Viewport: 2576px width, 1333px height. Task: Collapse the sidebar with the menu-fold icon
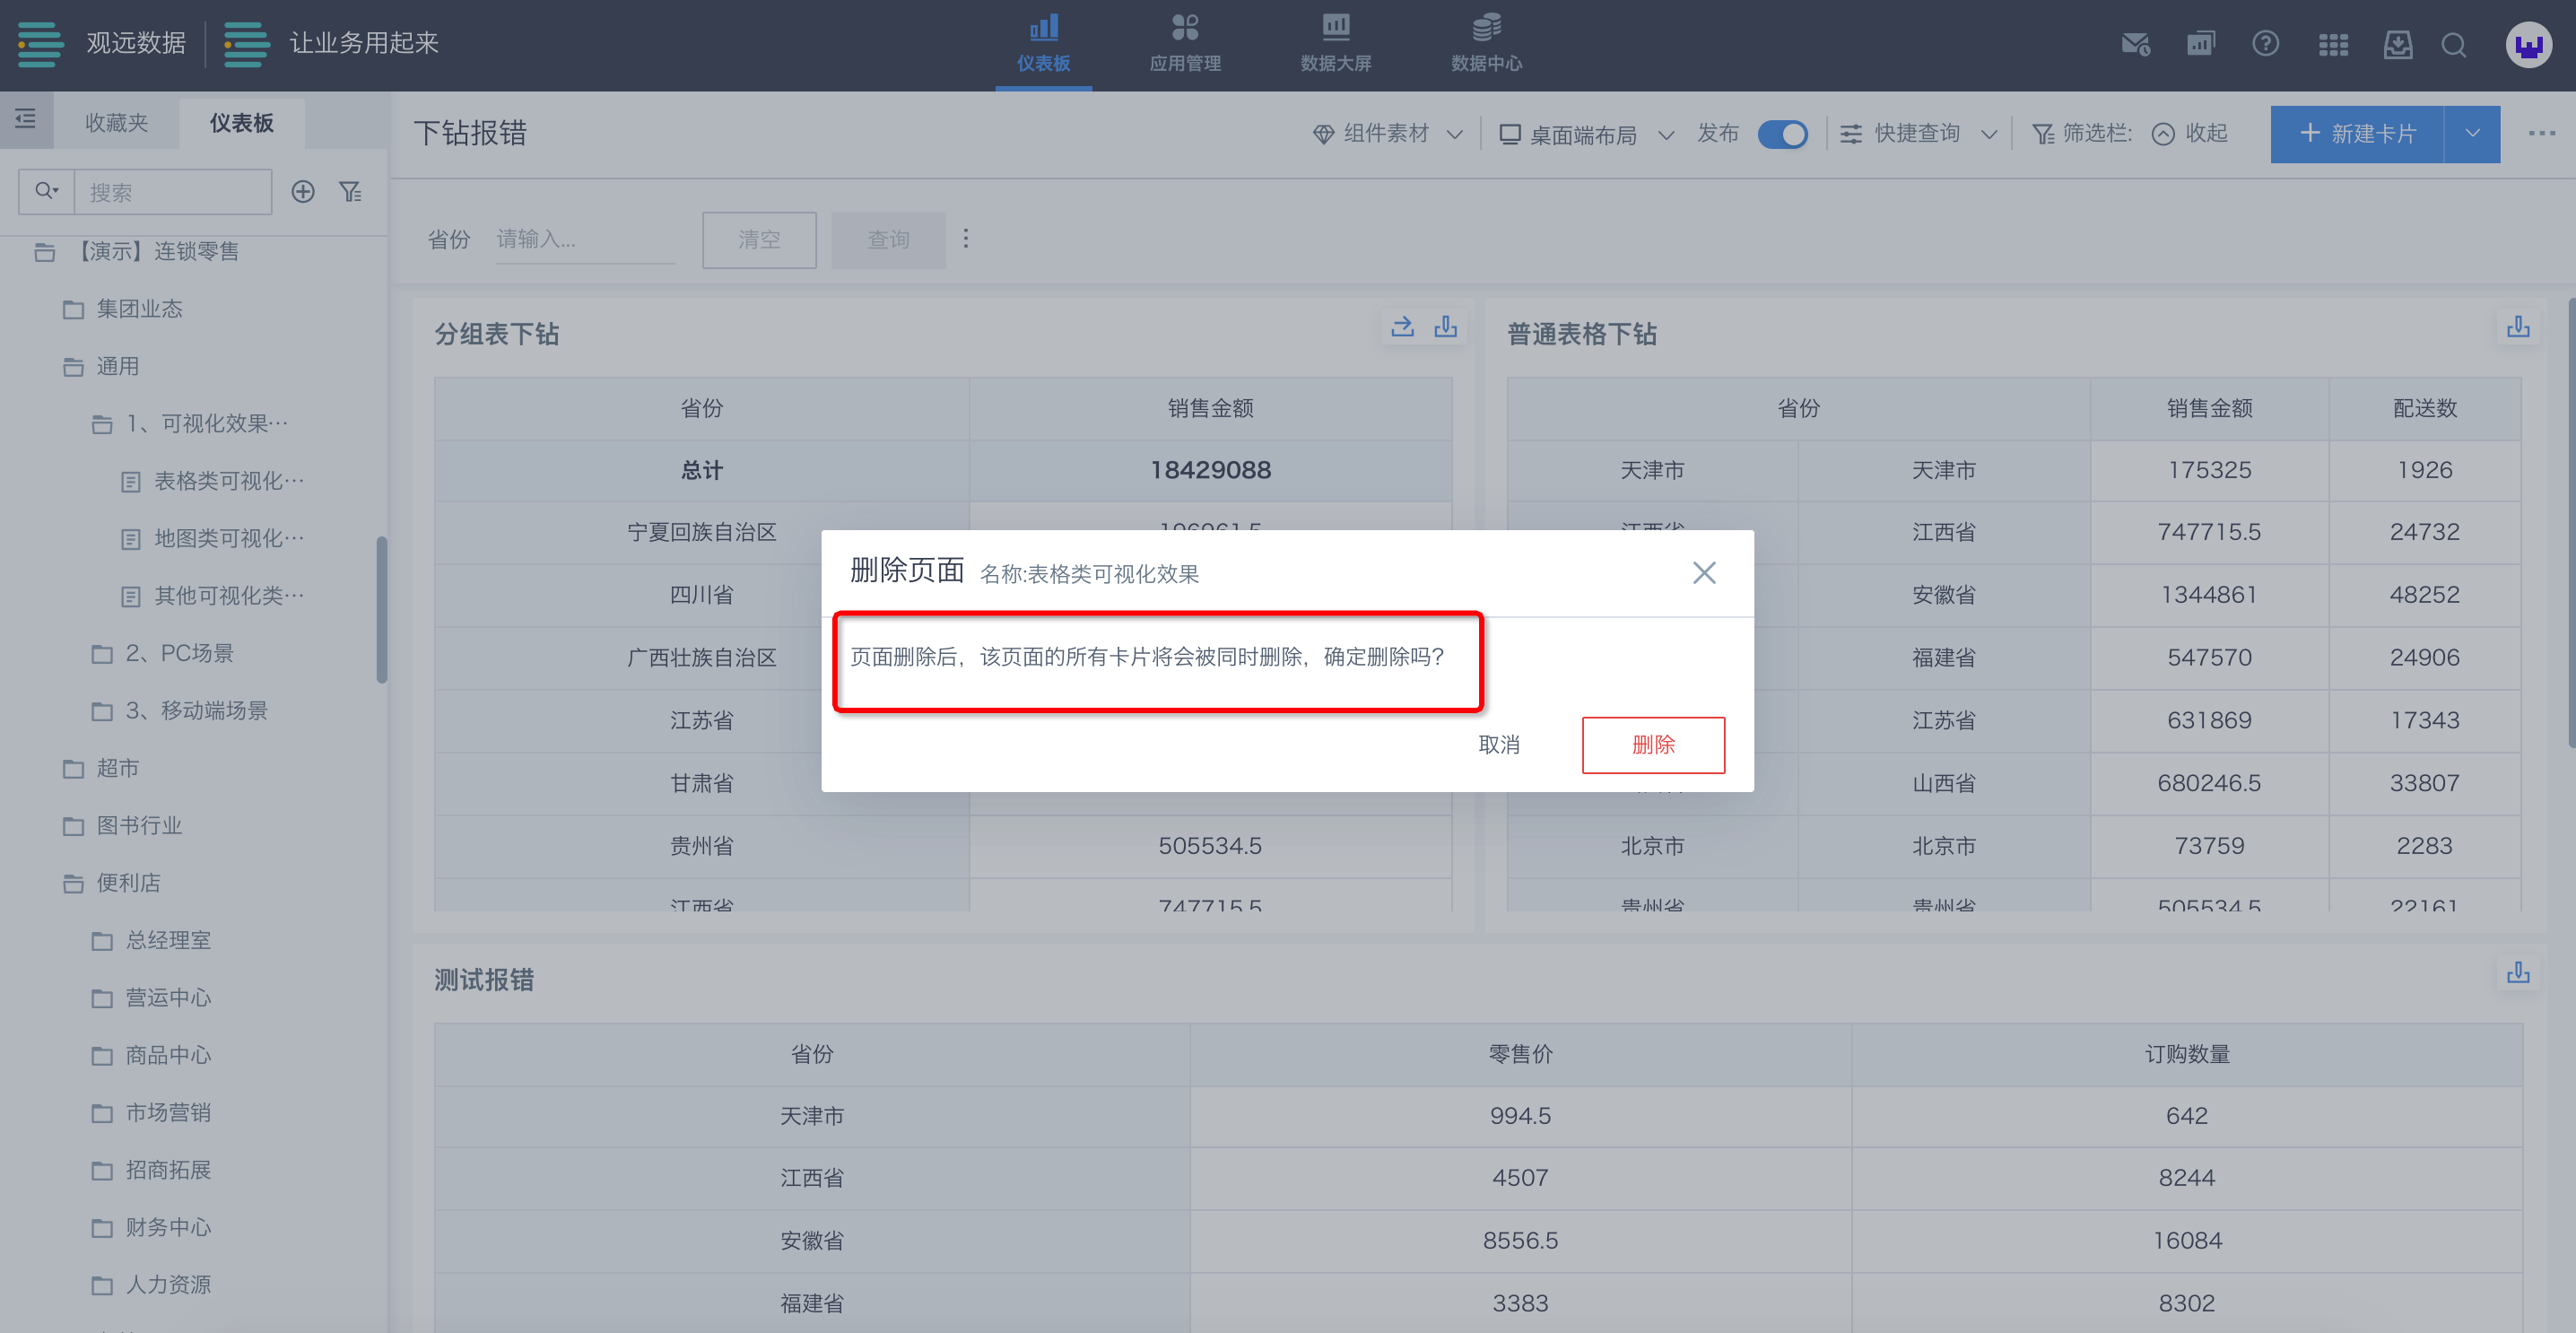(x=26, y=119)
